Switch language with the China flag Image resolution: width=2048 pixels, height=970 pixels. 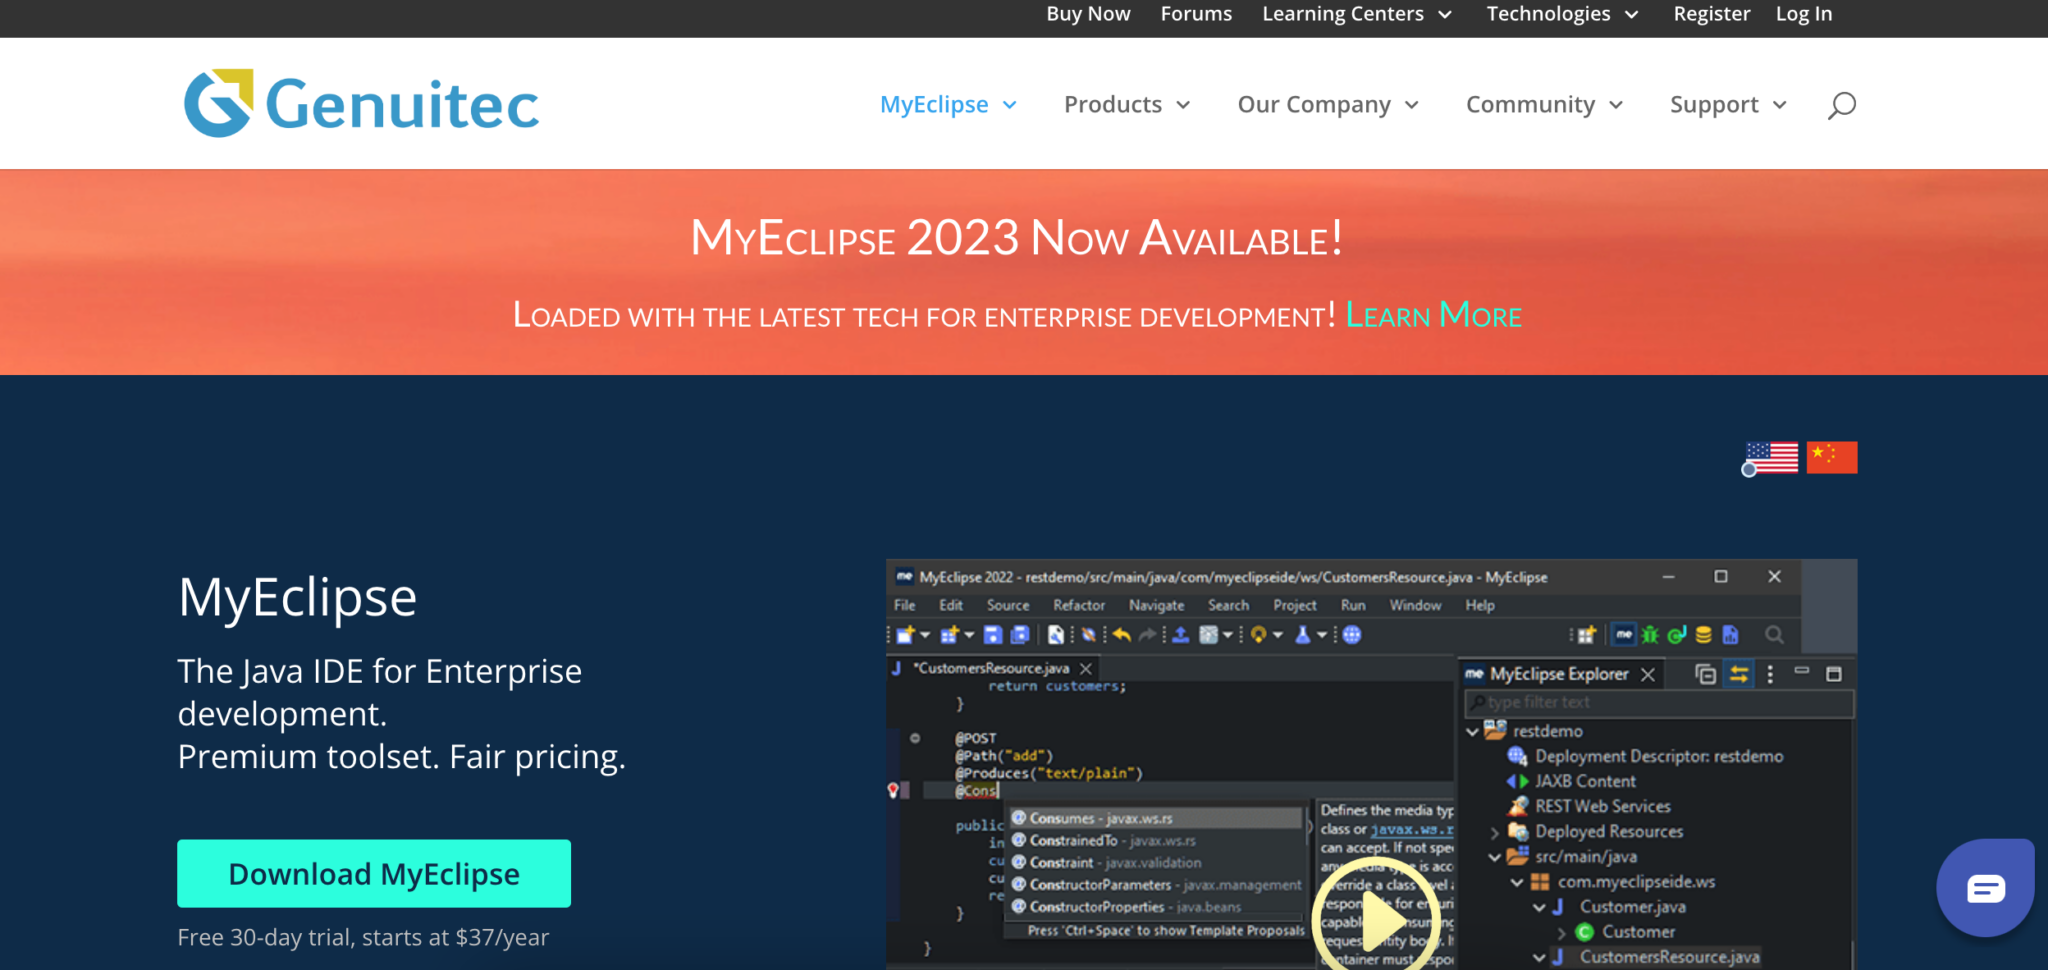(x=1832, y=457)
